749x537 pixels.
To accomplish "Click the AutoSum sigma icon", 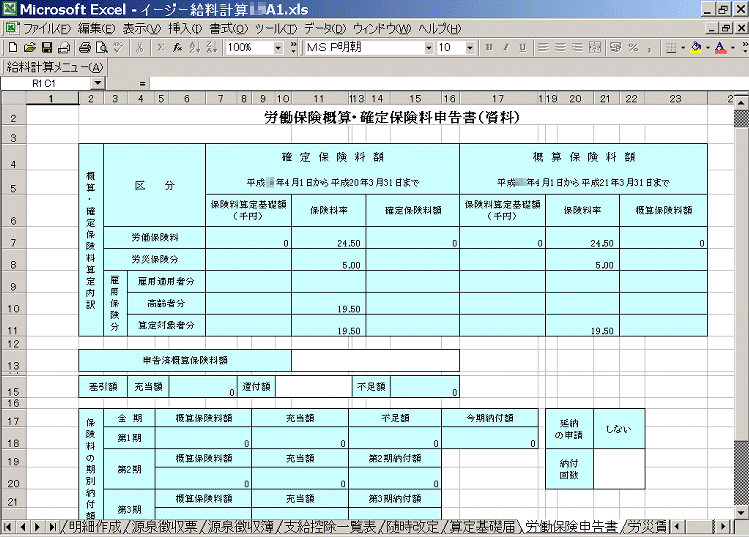I will click(159, 47).
